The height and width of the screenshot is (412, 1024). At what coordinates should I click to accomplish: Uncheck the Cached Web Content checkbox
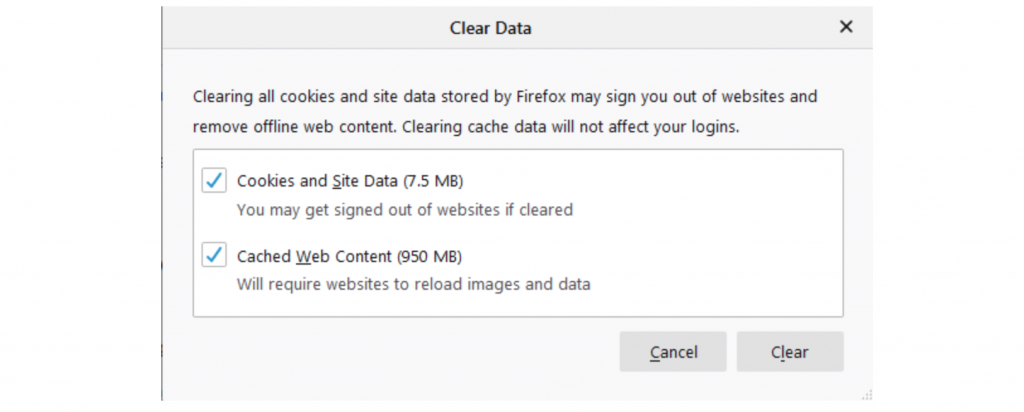tap(213, 255)
